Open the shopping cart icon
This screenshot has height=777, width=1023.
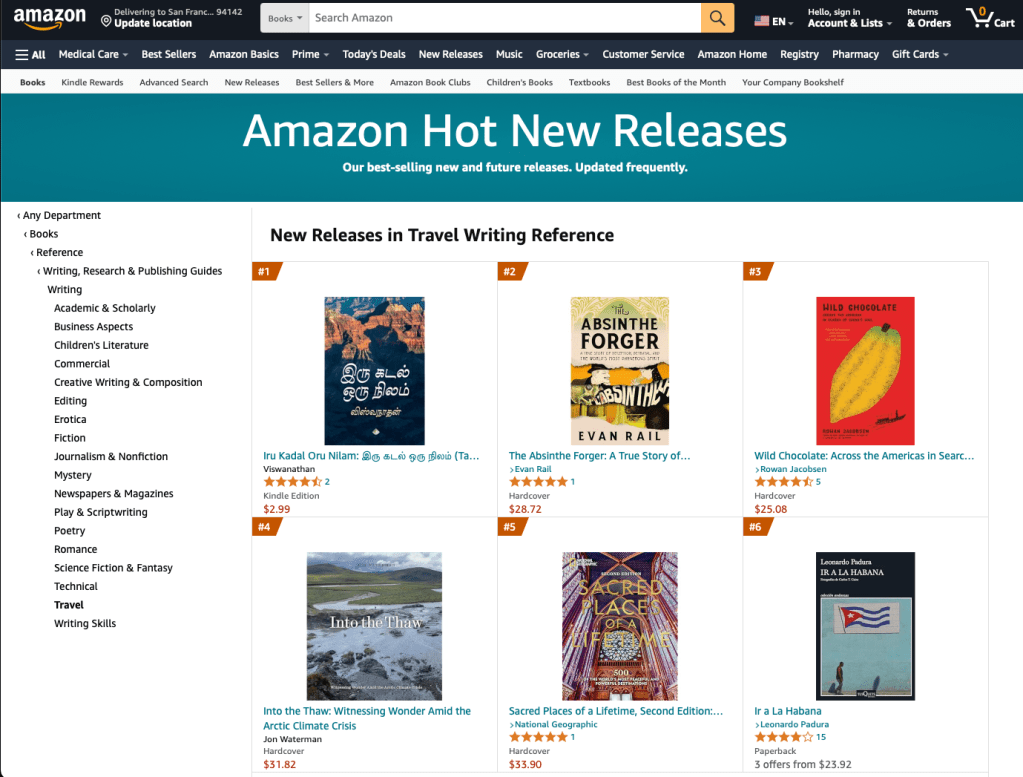(988, 18)
